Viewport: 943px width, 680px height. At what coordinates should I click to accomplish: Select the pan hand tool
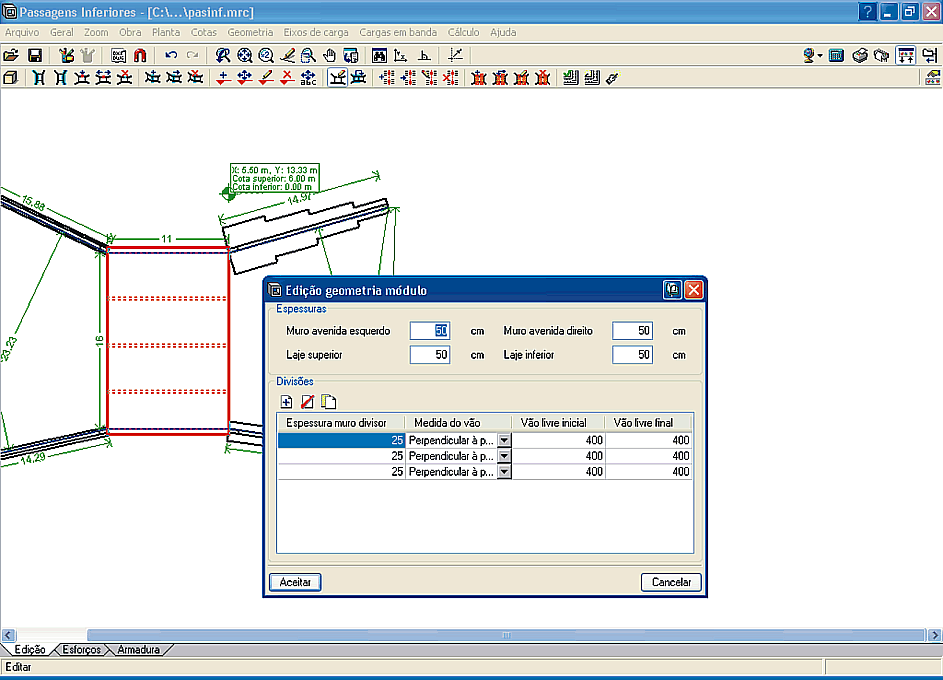click(329, 55)
